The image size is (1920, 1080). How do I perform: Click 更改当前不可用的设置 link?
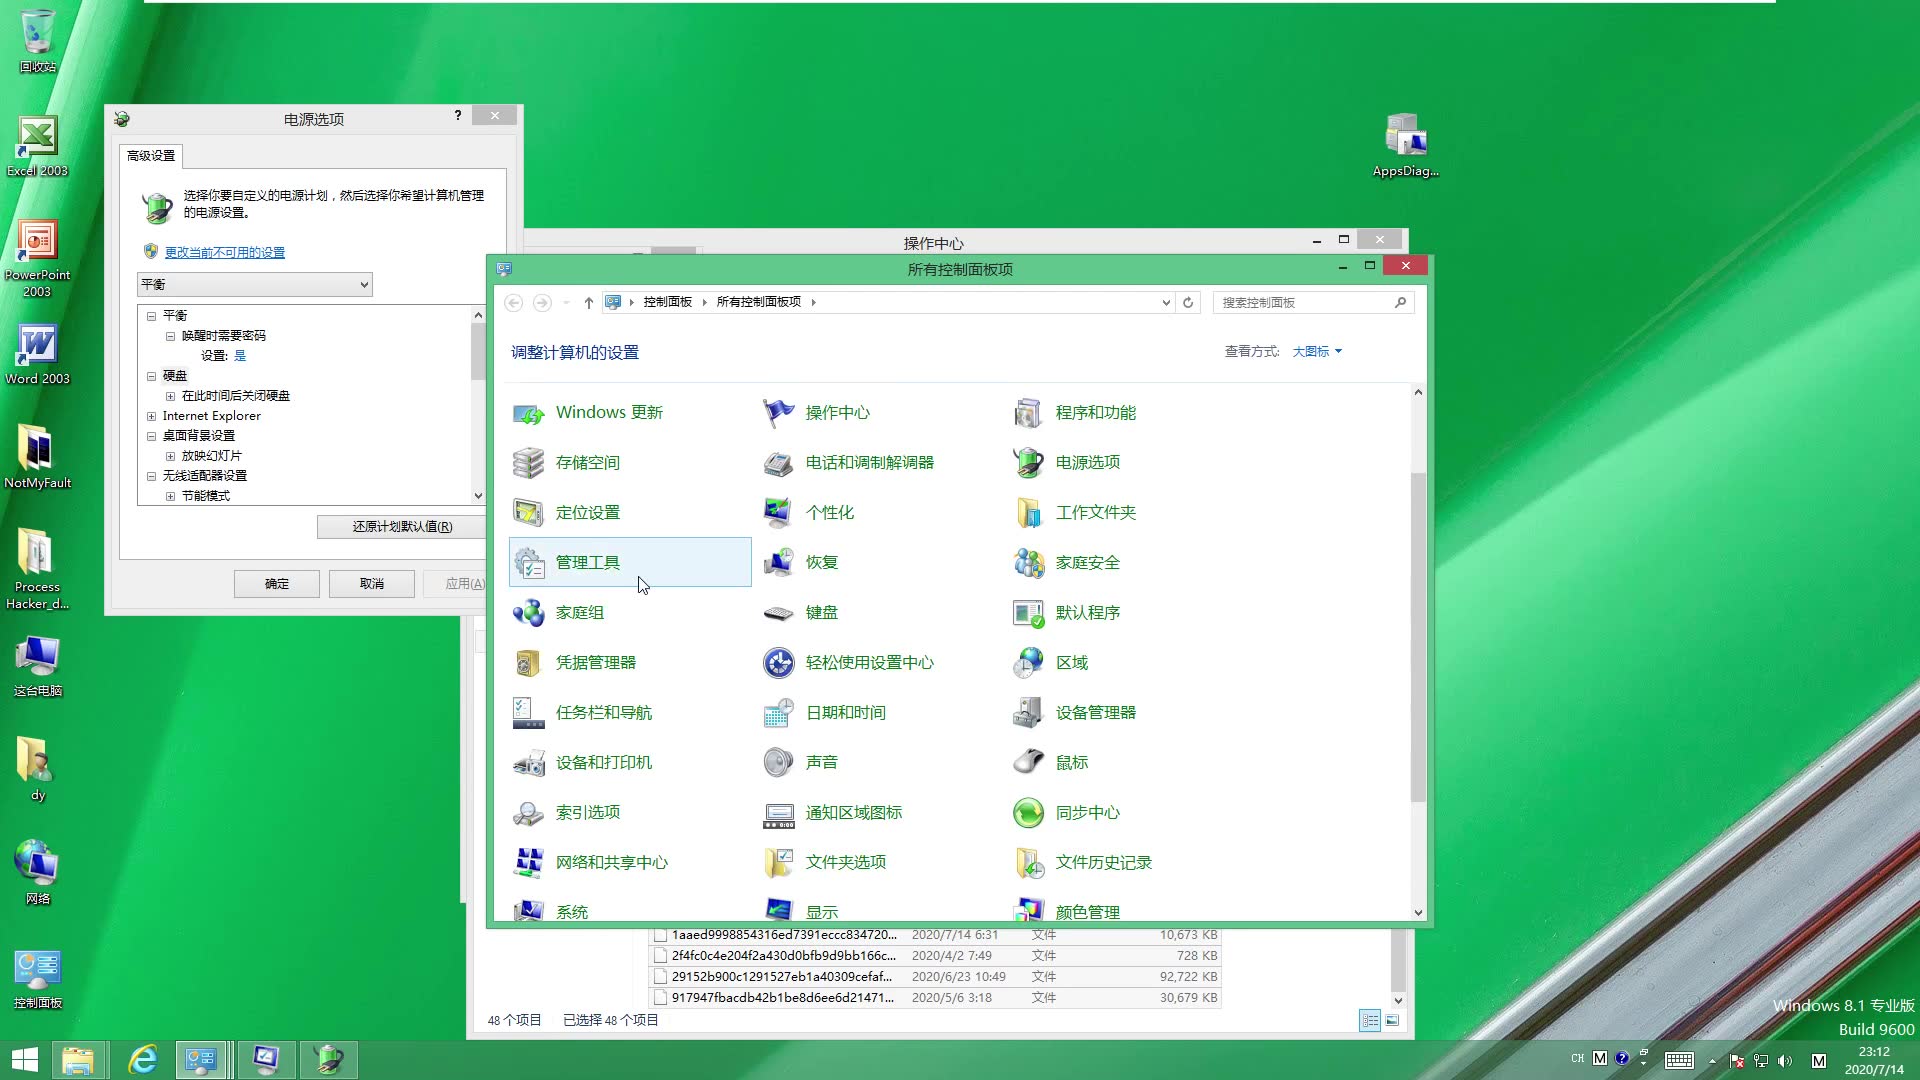(x=224, y=252)
